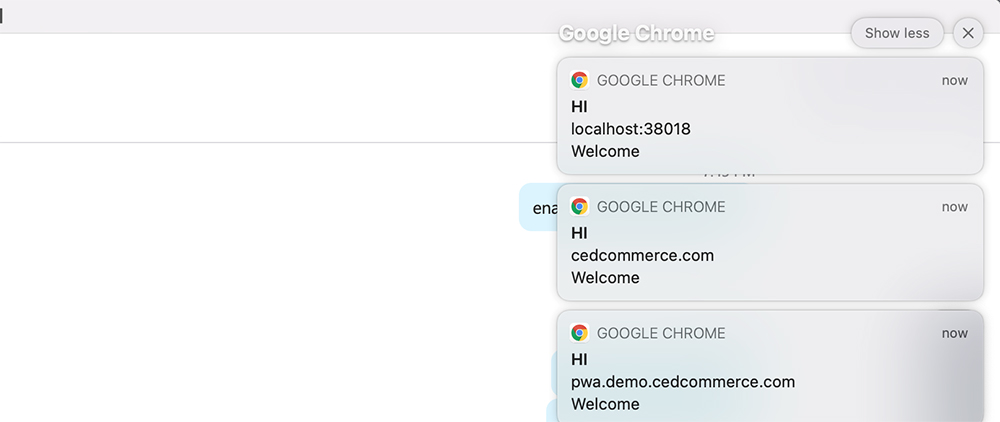Open the localhost:38018 notification
1000x422 pixels.
[770, 116]
